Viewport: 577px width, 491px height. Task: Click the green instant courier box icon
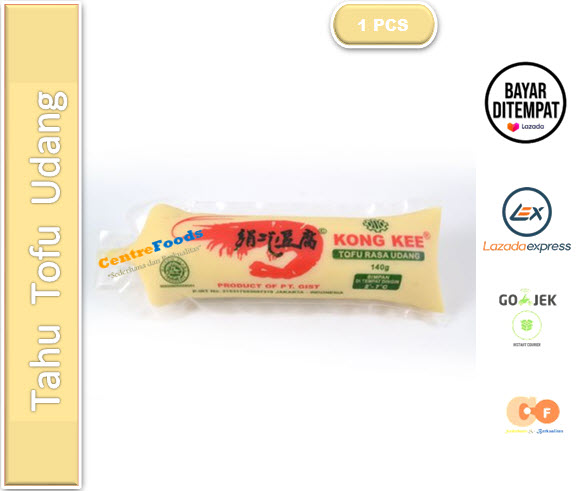[527, 325]
